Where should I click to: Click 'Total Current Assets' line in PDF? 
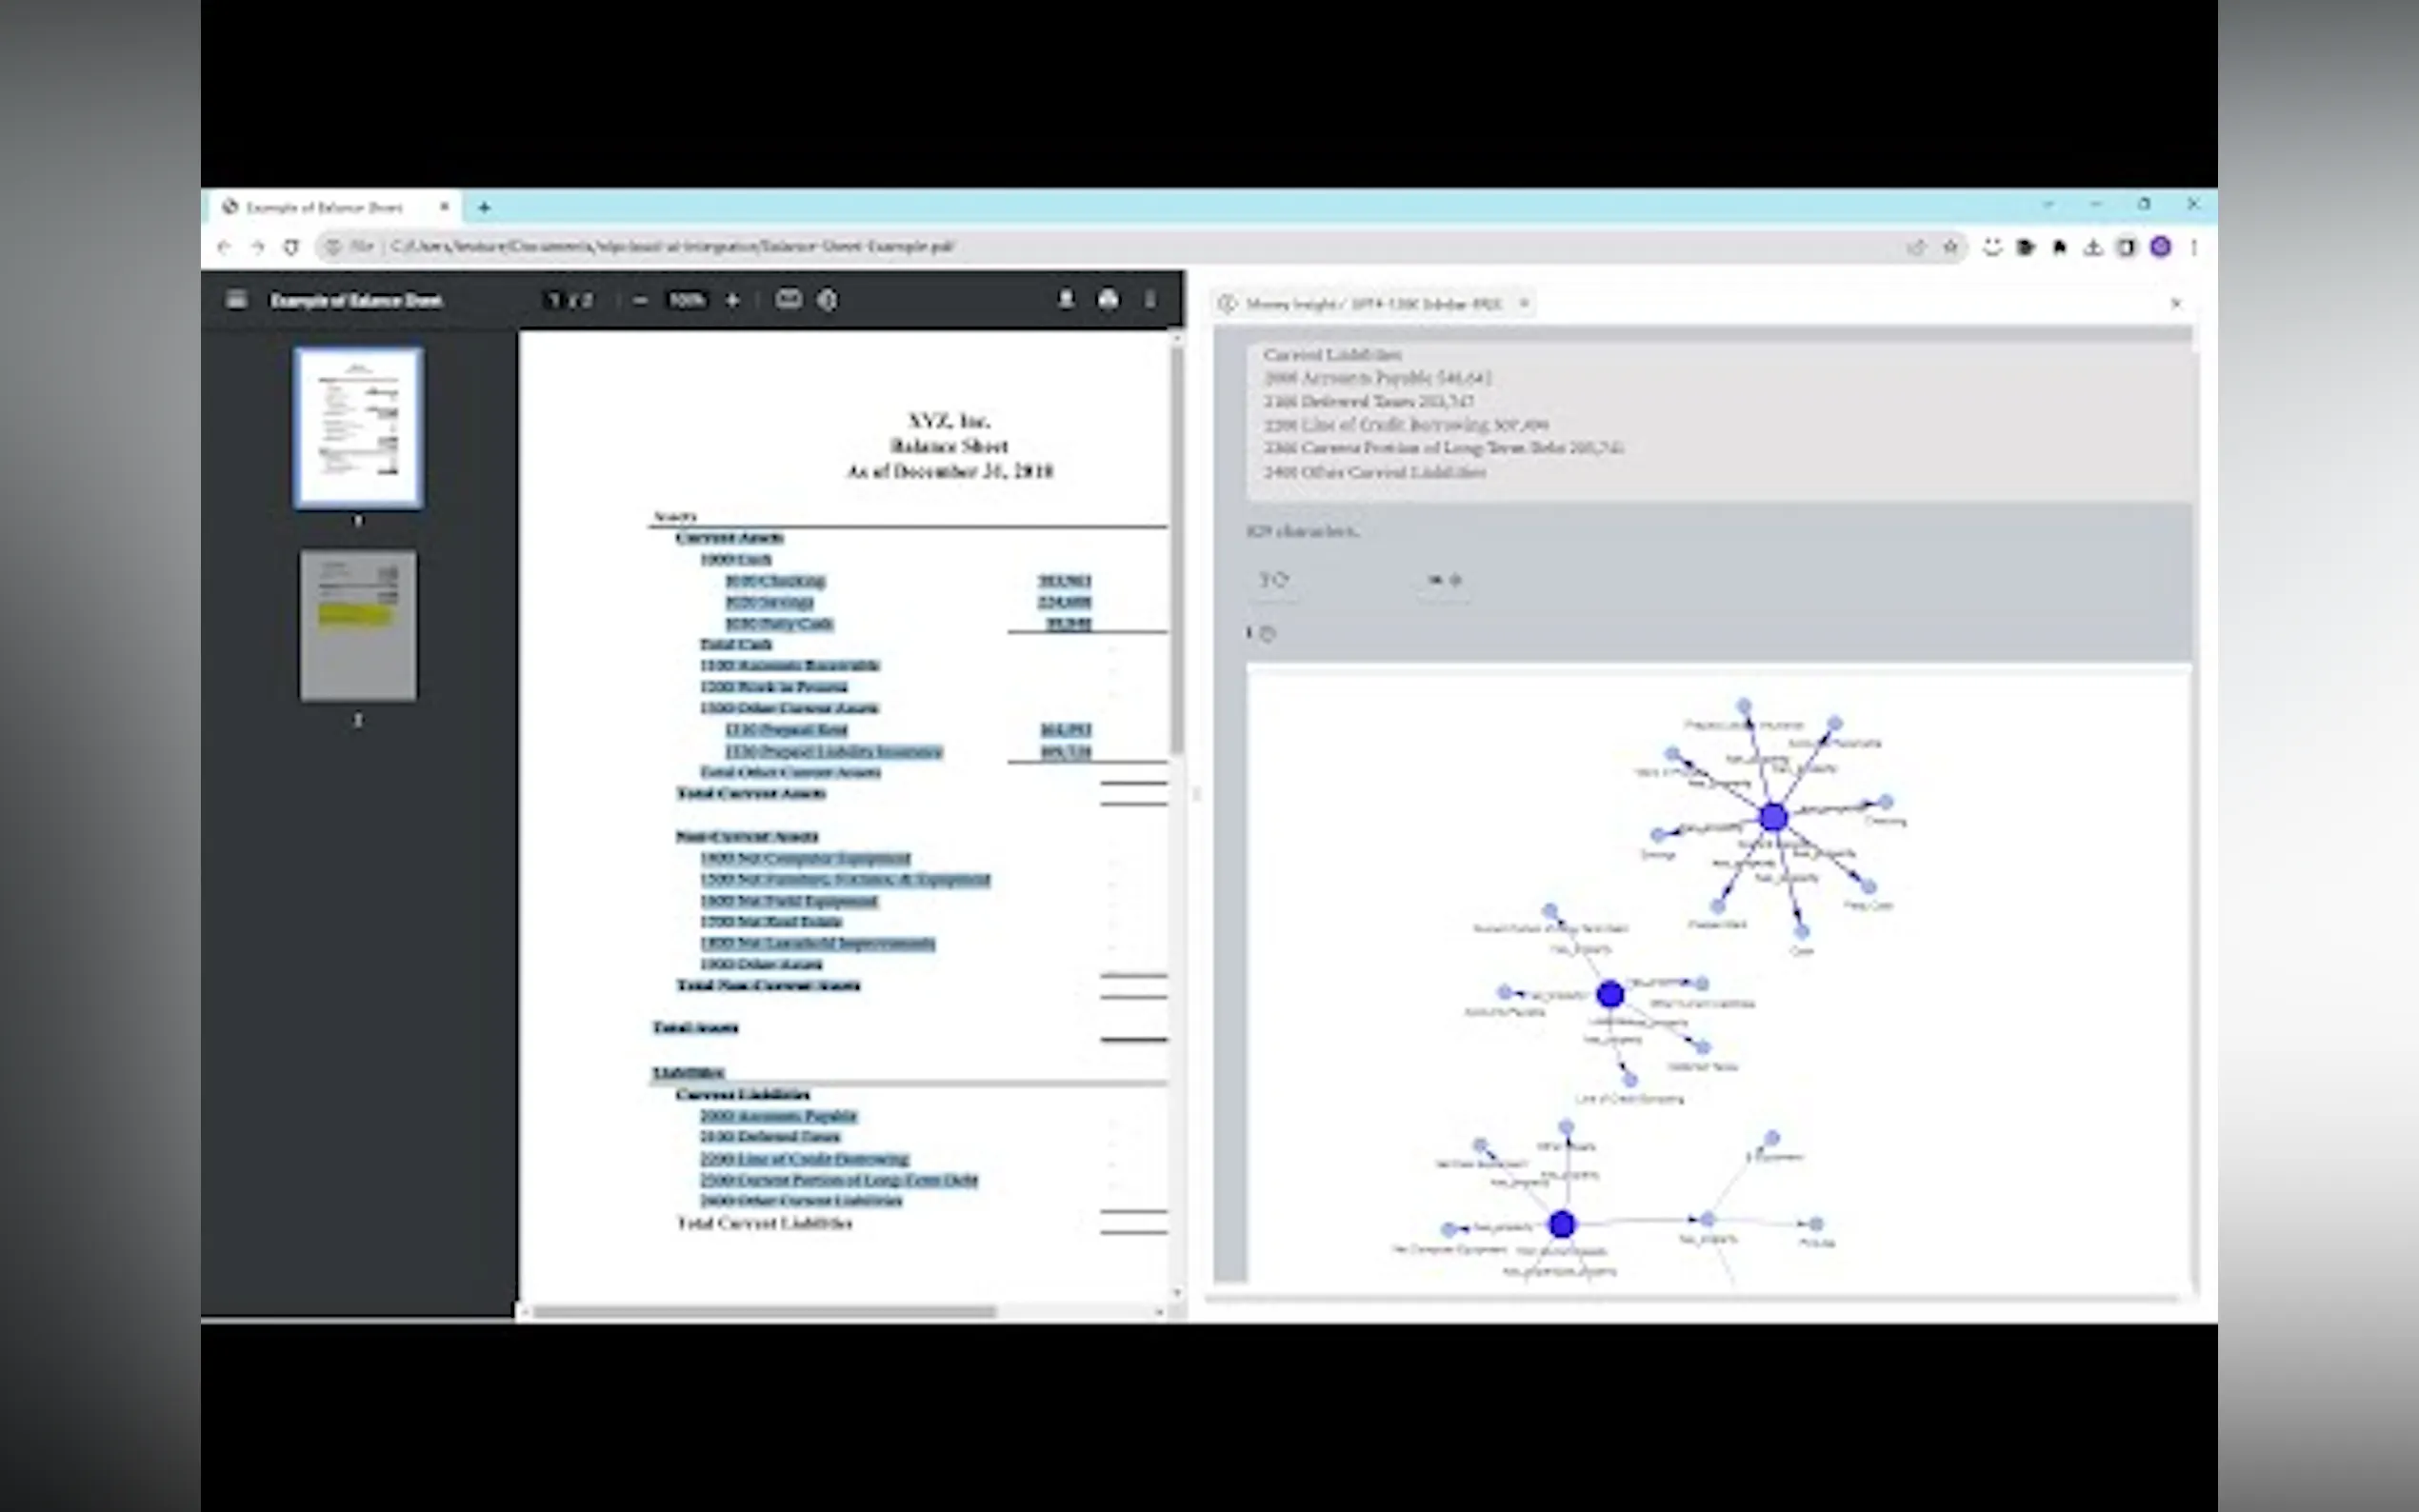pyautogui.click(x=751, y=793)
